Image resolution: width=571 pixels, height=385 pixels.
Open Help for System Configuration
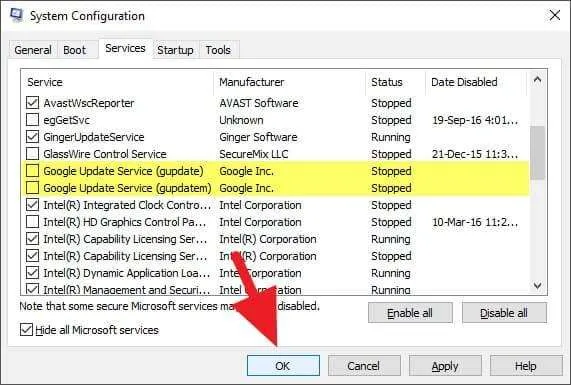click(526, 366)
